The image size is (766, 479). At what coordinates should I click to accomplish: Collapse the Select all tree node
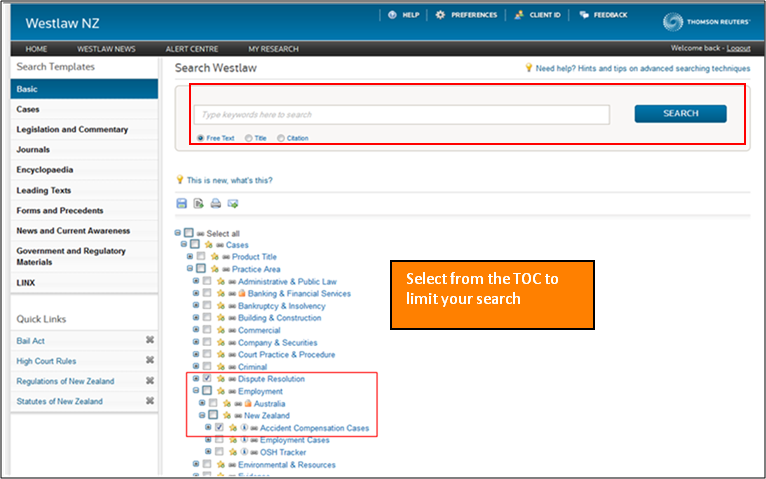click(x=178, y=233)
